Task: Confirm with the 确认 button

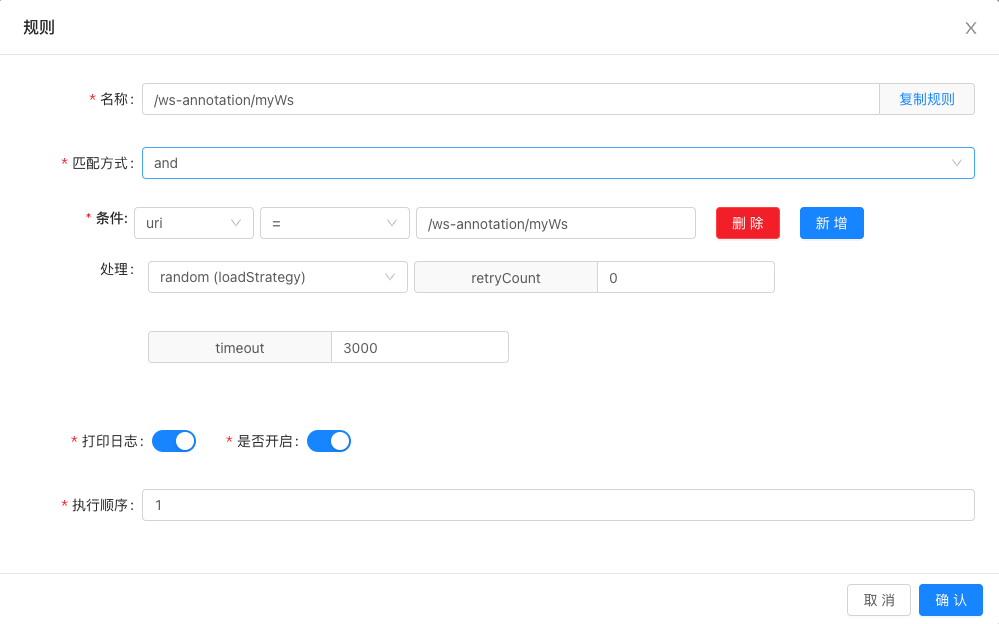Action: (950, 600)
